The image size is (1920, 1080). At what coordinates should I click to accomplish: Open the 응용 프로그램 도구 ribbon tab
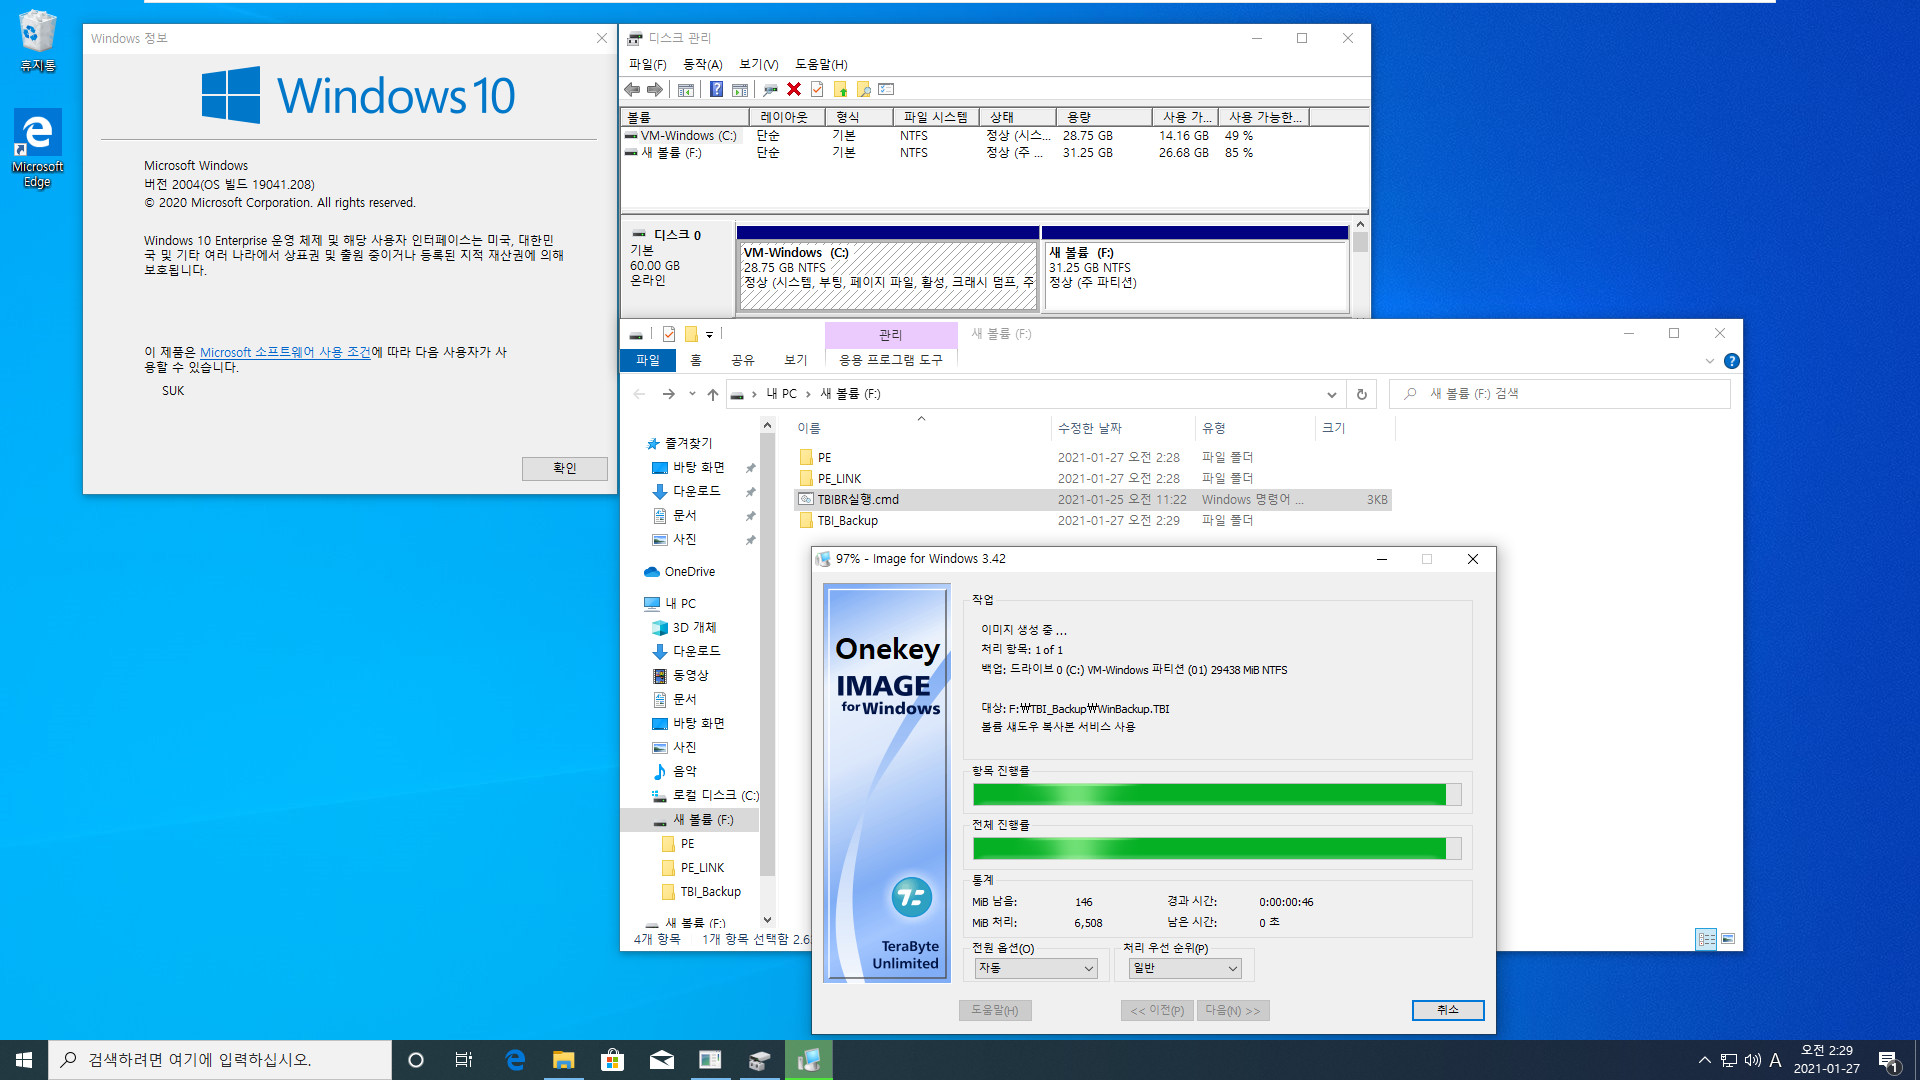click(891, 360)
